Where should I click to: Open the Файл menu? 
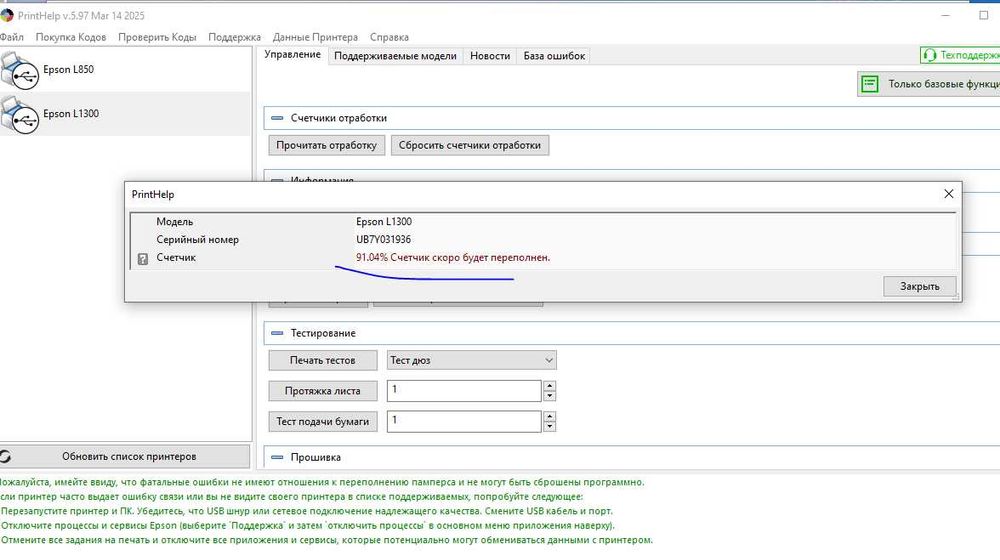(11, 38)
